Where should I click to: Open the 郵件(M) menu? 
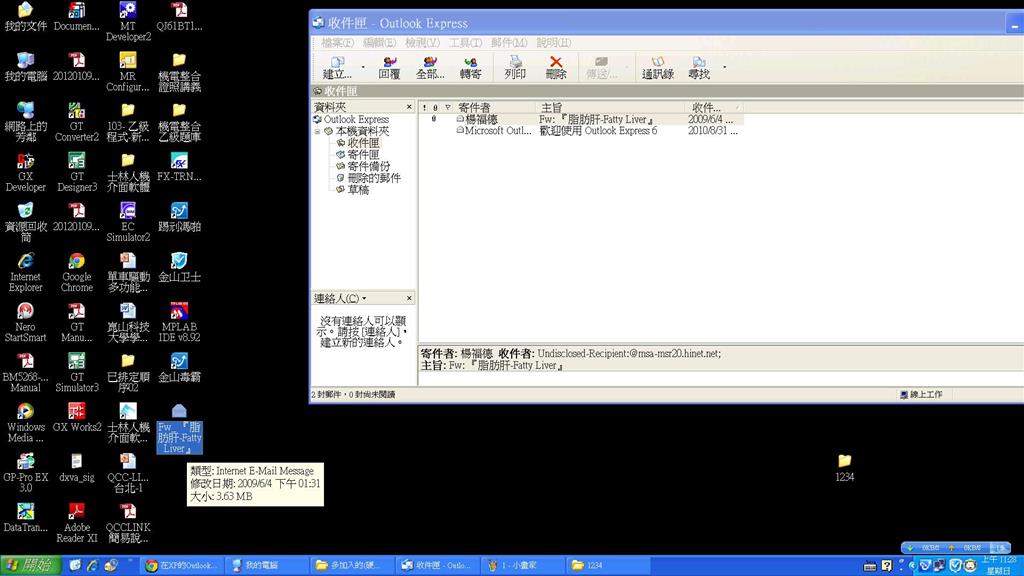point(509,42)
